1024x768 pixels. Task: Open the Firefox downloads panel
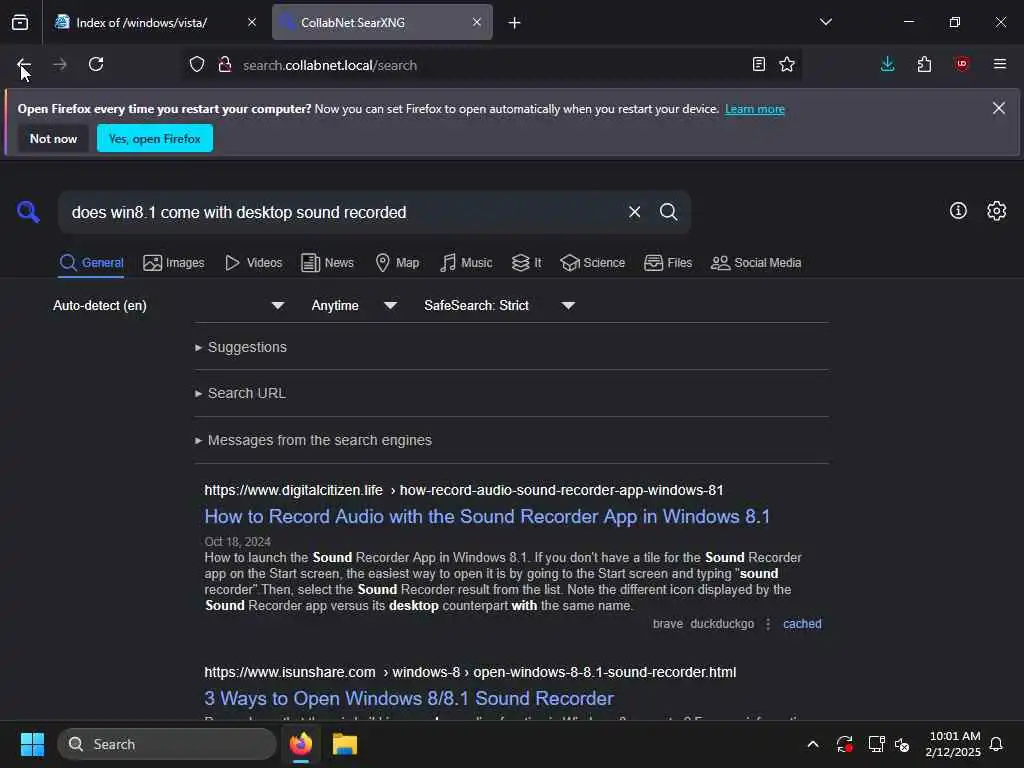(888, 64)
